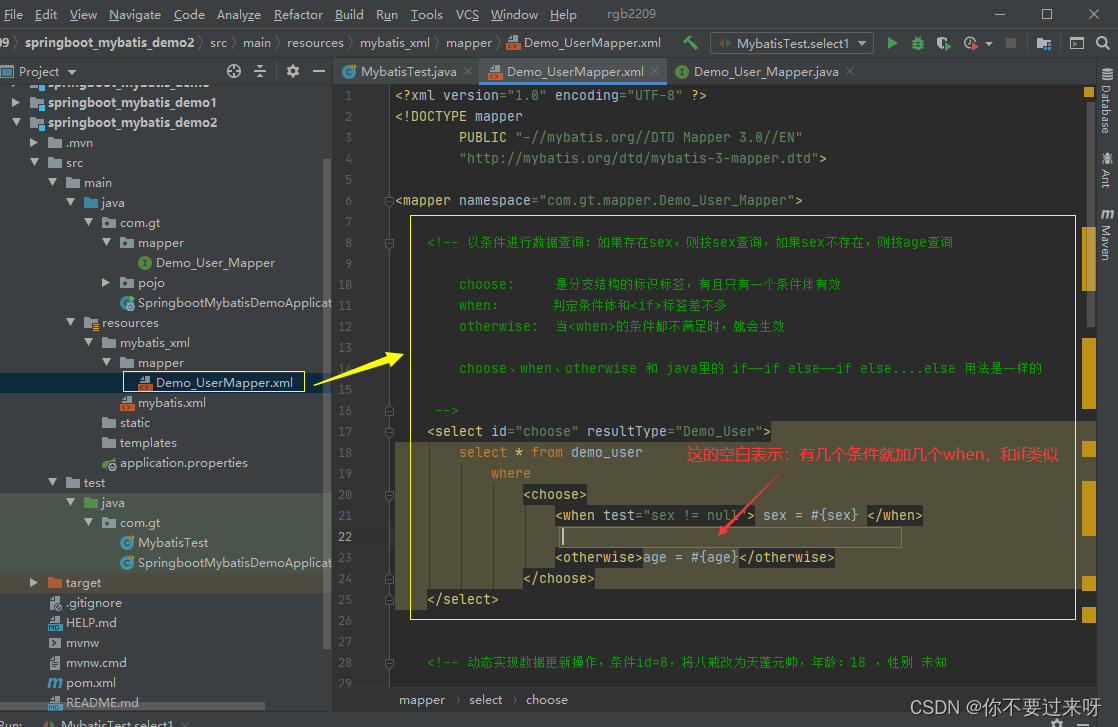1118x727 pixels.
Task: Start debugging with the bug icon
Action: (x=917, y=43)
